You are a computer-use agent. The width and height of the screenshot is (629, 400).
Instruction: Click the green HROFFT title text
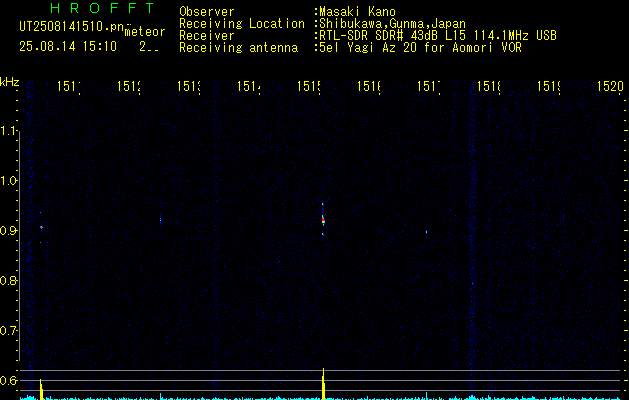(x=102, y=8)
